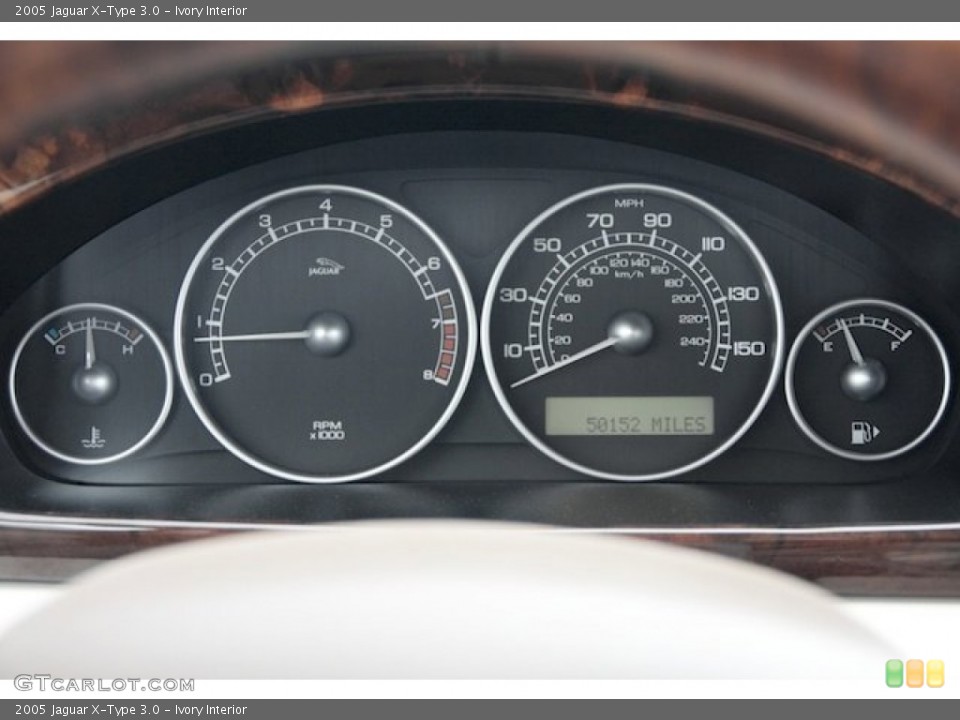The height and width of the screenshot is (720, 960).
Task: Click the 150 mark on the speedometer
Action: click(749, 348)
